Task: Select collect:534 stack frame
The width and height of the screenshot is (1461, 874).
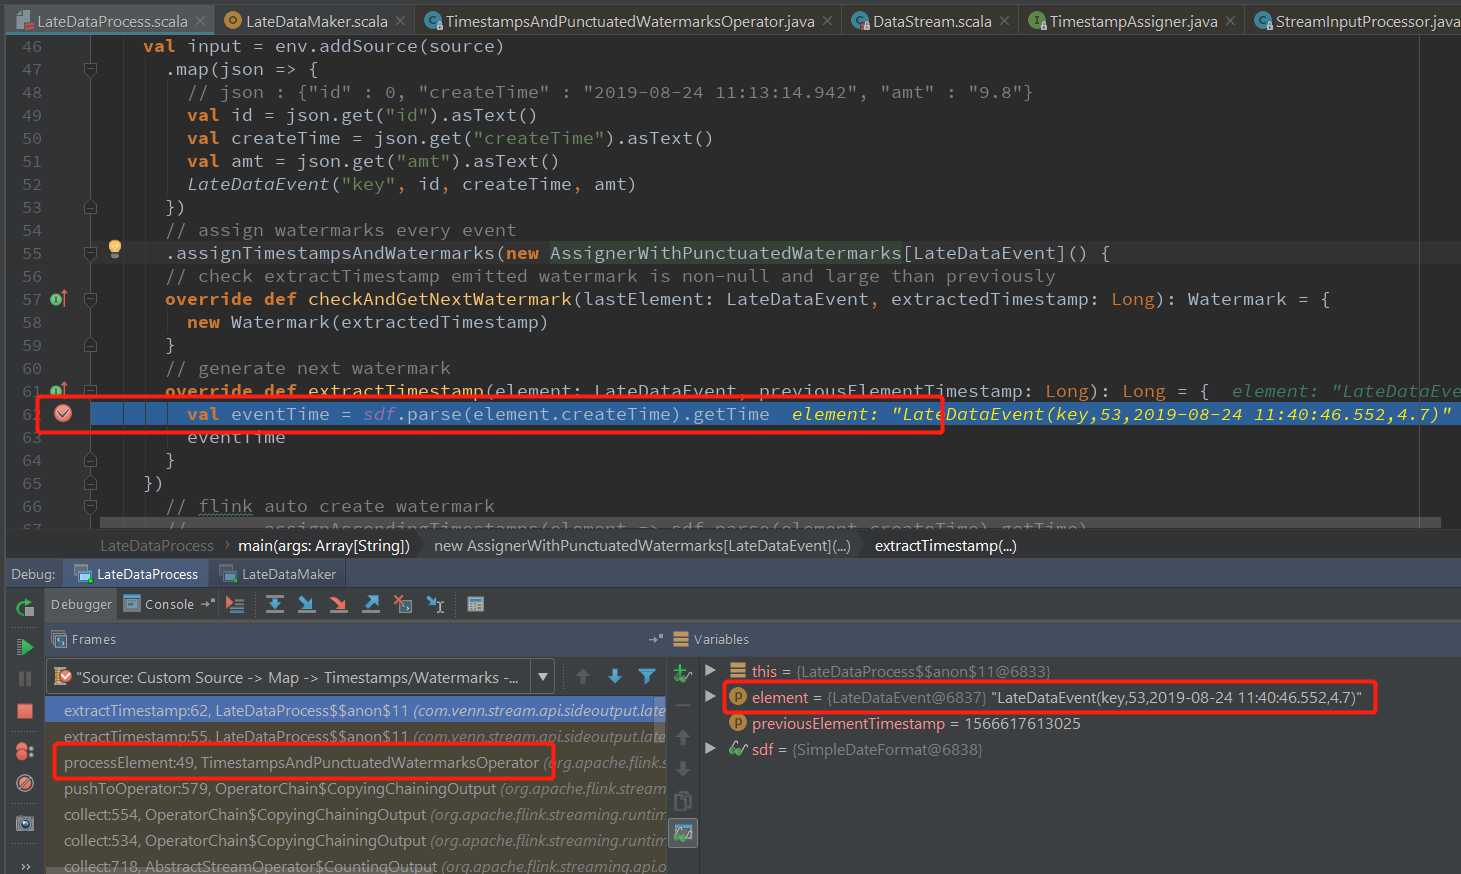Action: 355,840
